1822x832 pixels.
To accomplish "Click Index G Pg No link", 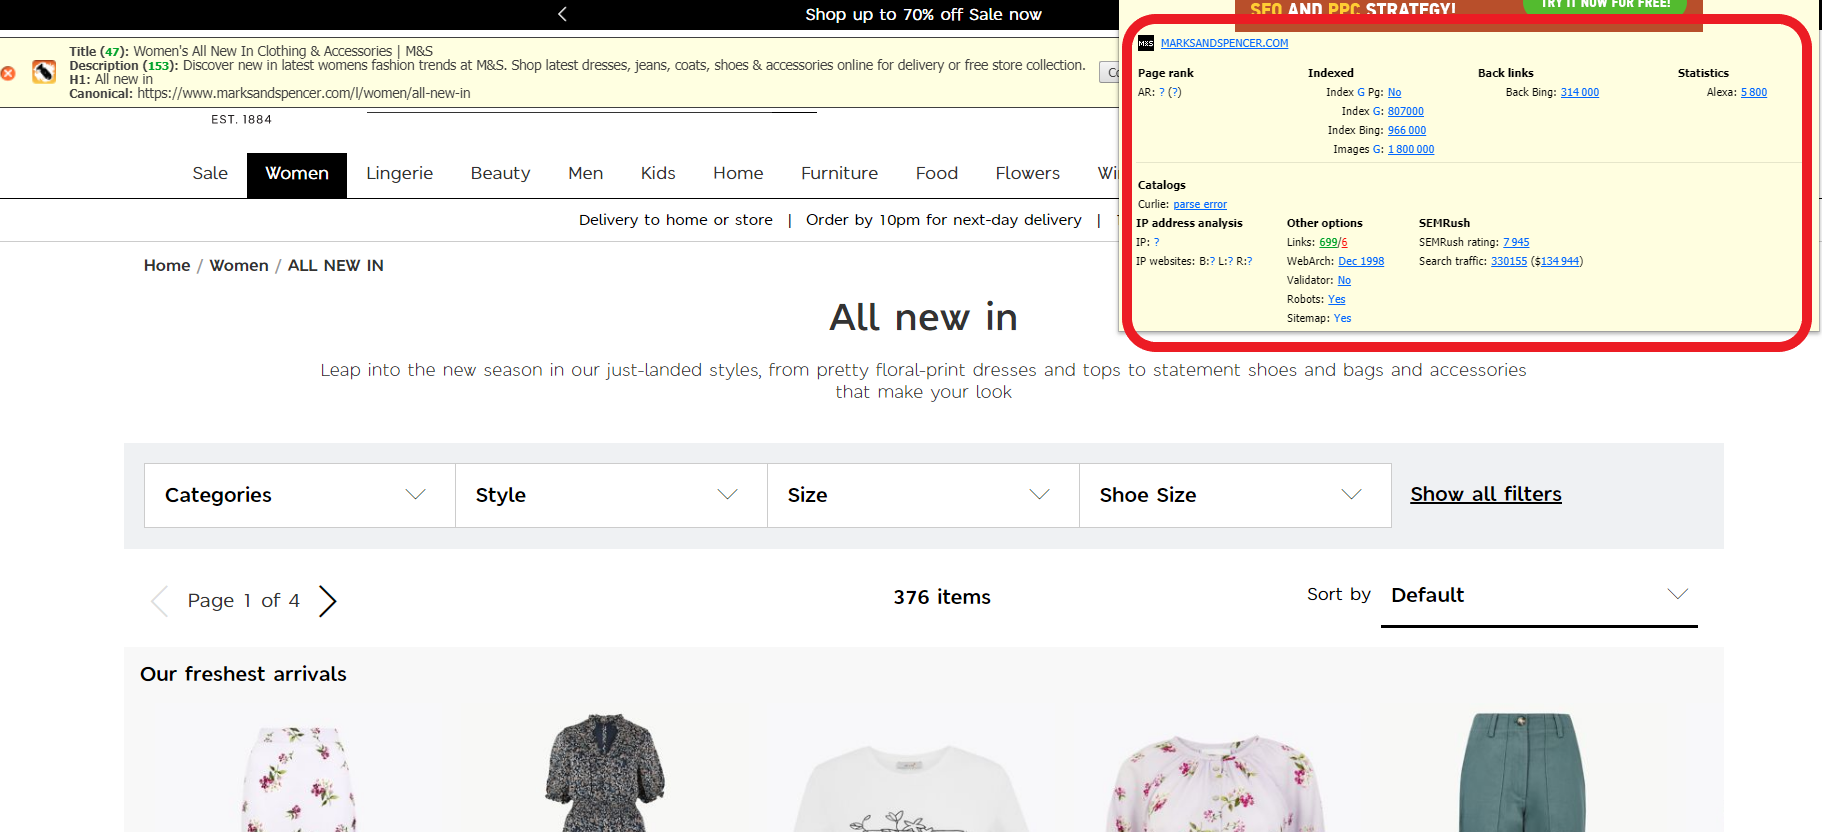I will click(1394, 92).
